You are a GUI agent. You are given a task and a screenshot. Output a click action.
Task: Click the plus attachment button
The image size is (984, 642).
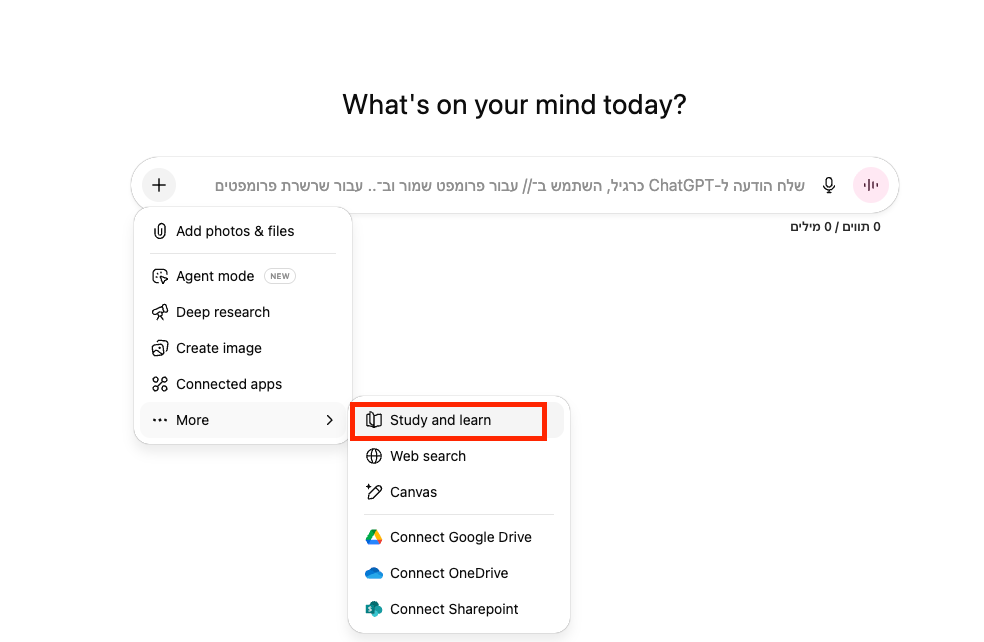159,185
